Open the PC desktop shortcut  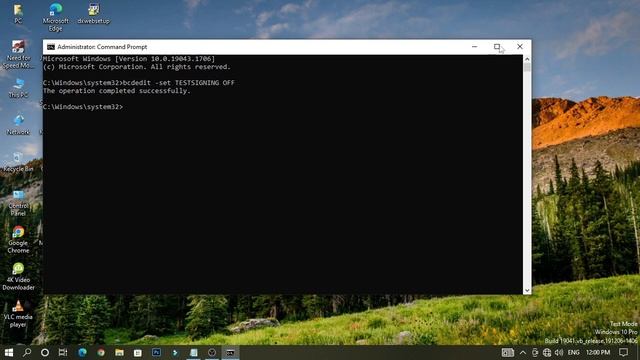[x=18, y=13]
